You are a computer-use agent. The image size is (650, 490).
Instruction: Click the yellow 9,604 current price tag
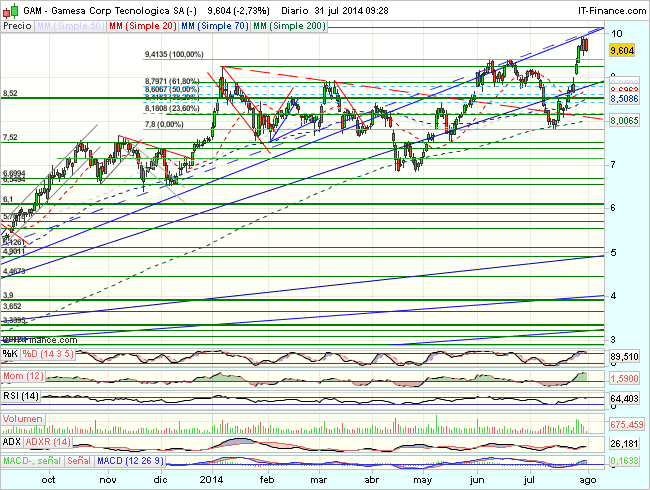tap(622, 51)
